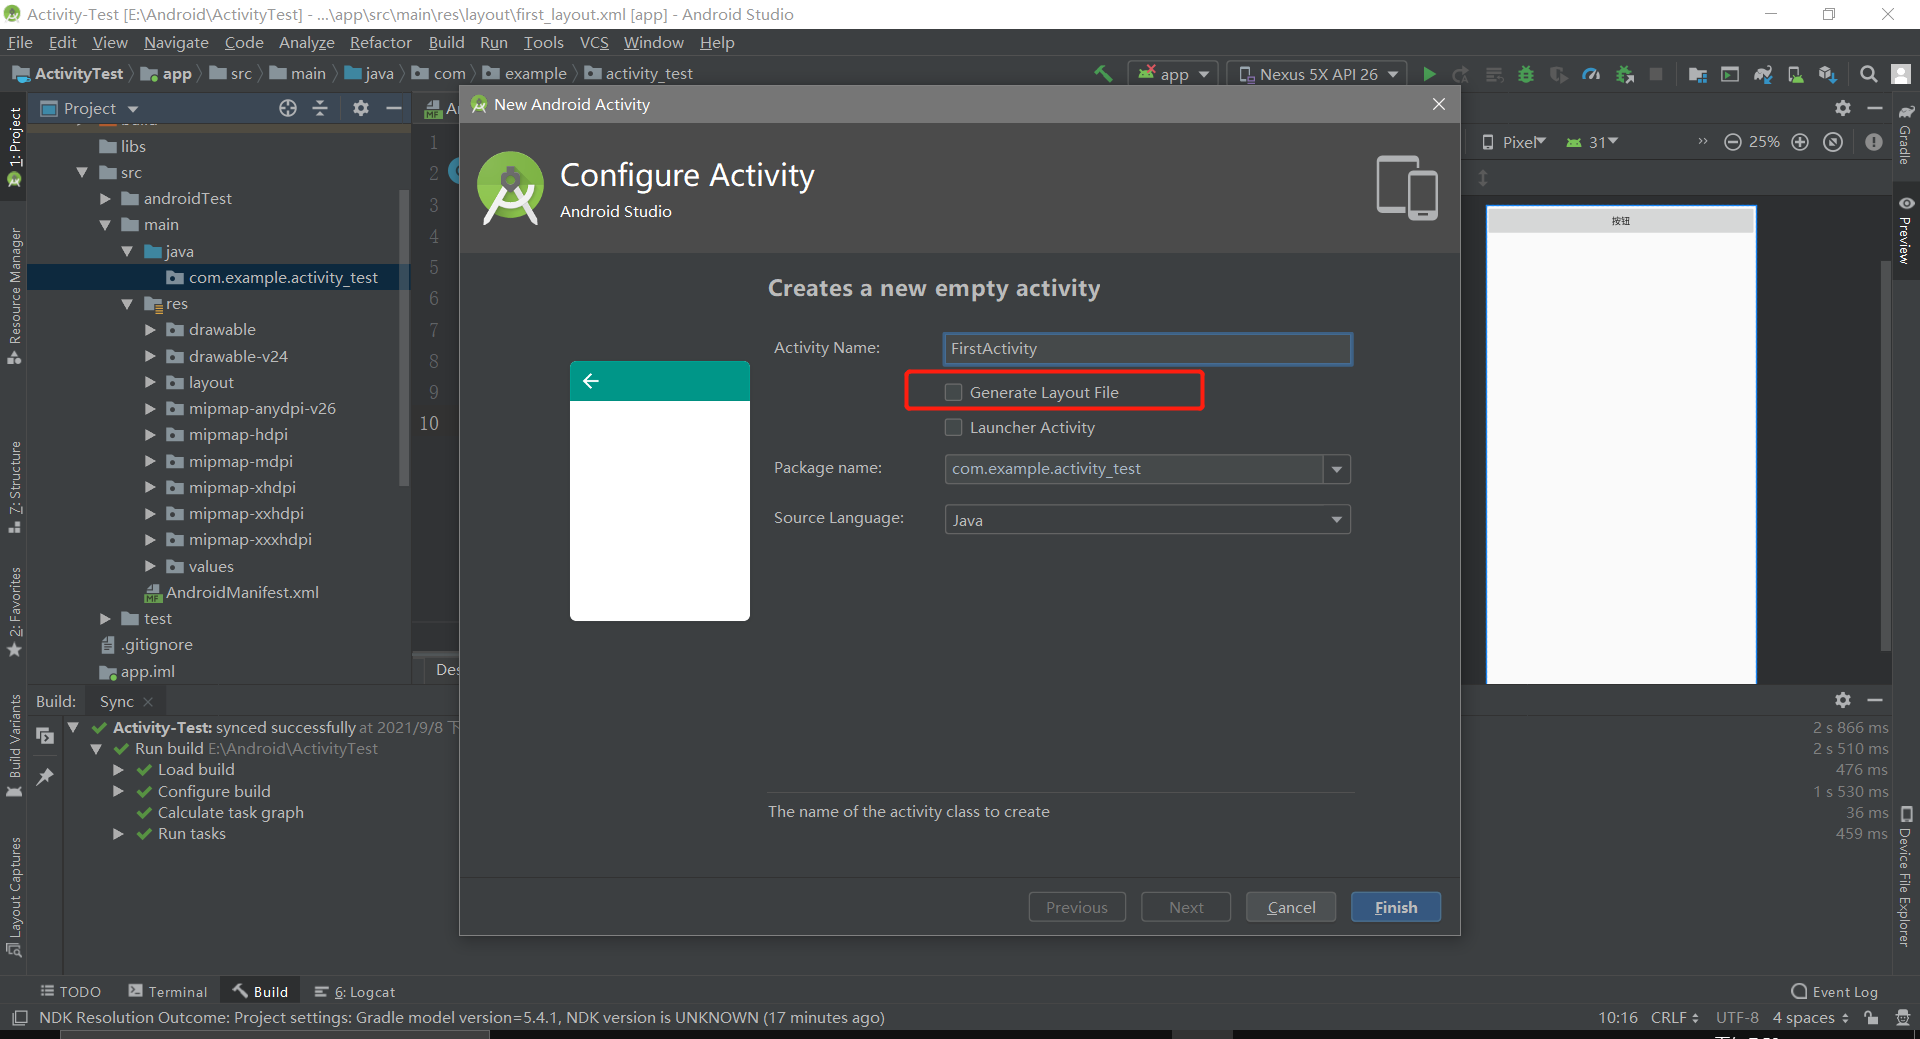Click Run with Coverage icon
The width and height of the screenshot is (1920, 1039).
1558,74
